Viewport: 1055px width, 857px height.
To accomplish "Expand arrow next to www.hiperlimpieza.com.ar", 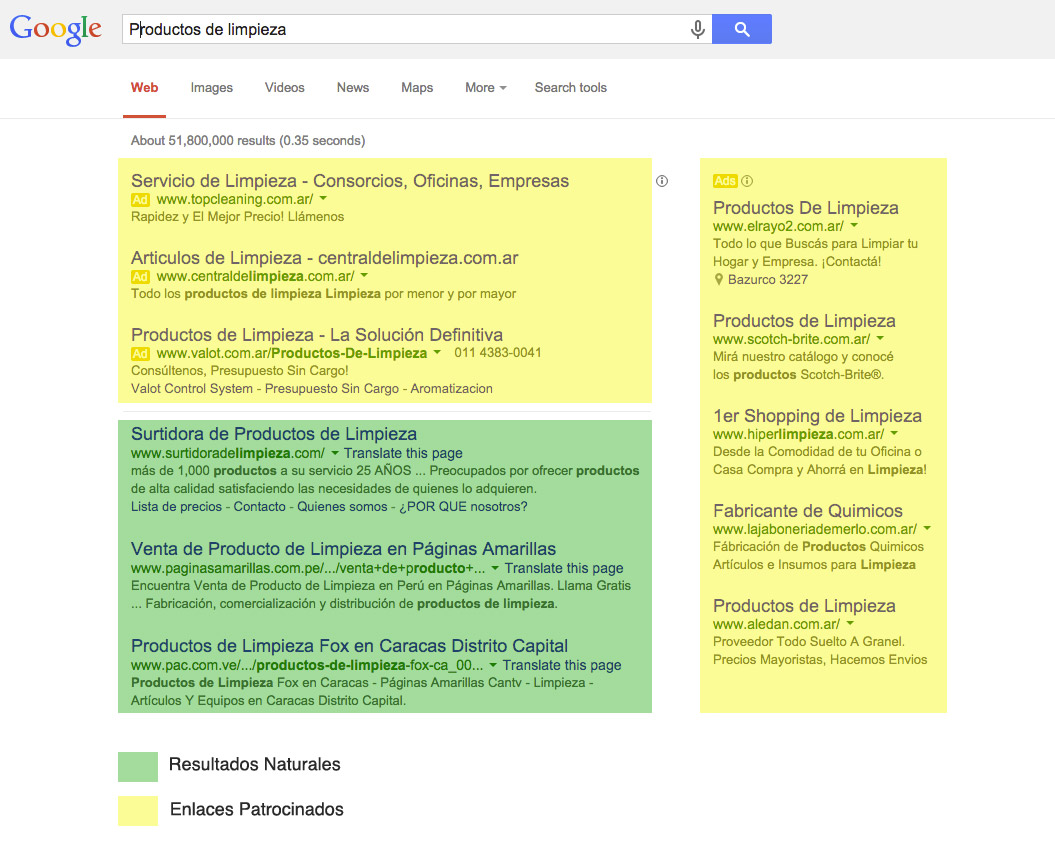I will click(894, 433).
